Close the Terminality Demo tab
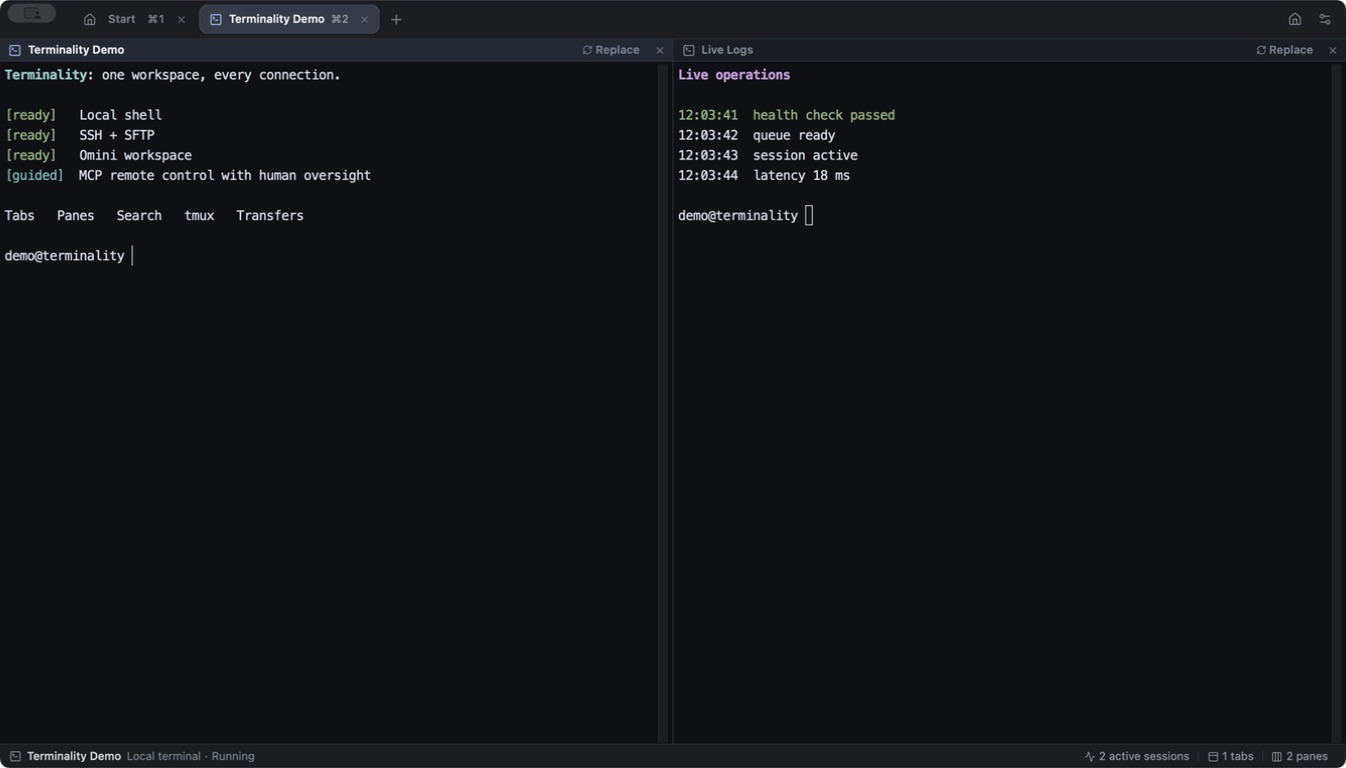1346x768 pixels. click(x=364, y=19)
